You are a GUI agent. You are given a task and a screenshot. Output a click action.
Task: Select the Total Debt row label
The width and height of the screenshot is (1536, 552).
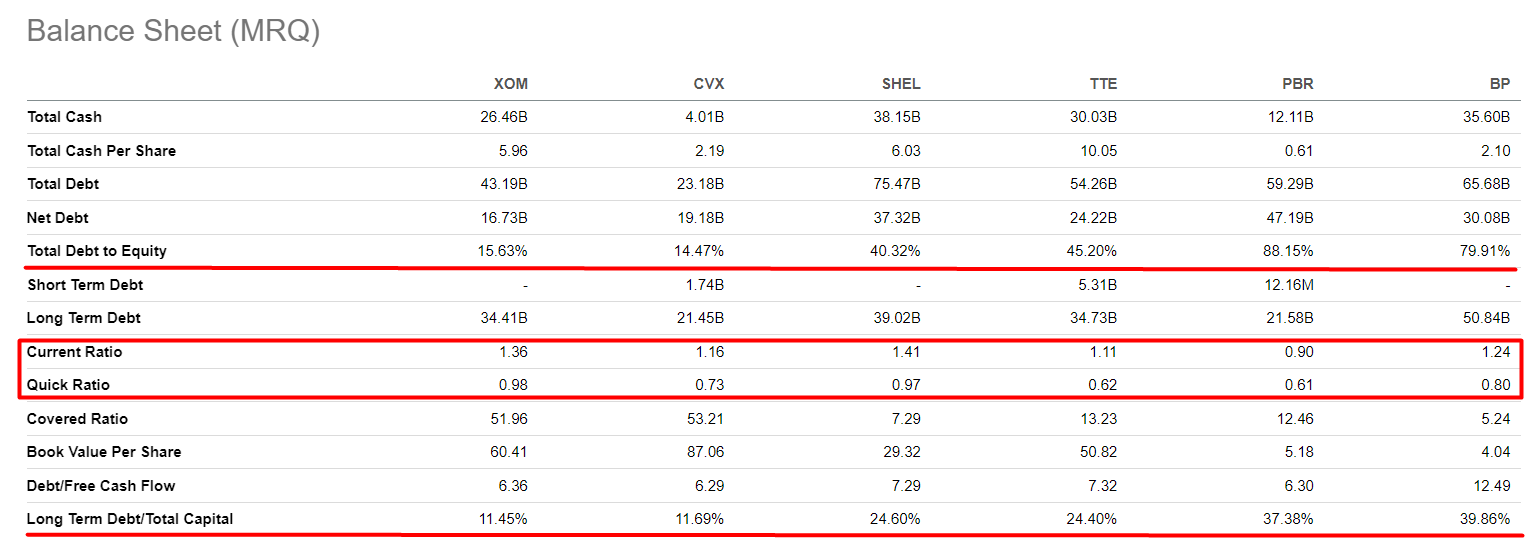(63, 184)
